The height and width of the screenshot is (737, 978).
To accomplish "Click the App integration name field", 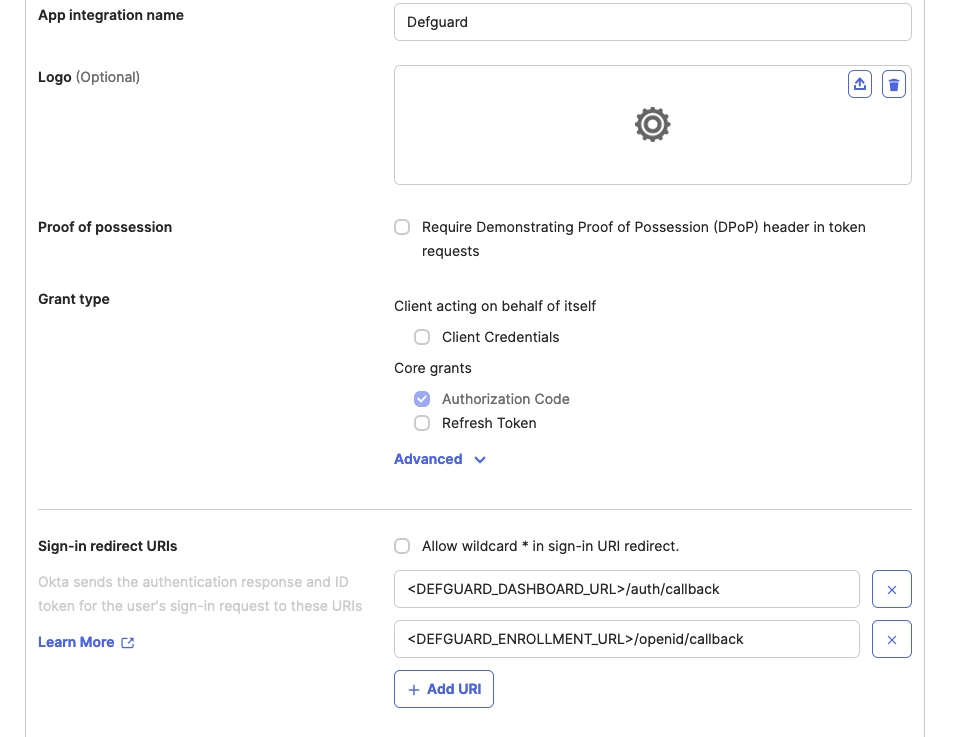I will click(652, 22).
